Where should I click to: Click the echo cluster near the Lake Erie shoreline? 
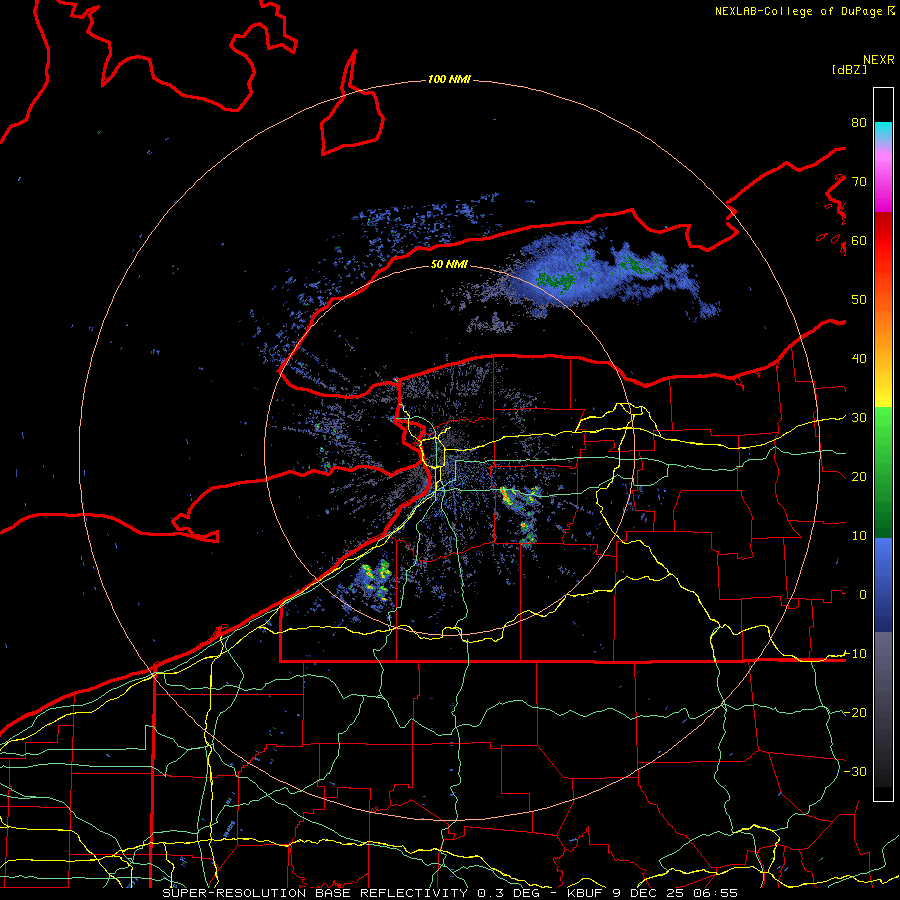click(x=373, y=581)
